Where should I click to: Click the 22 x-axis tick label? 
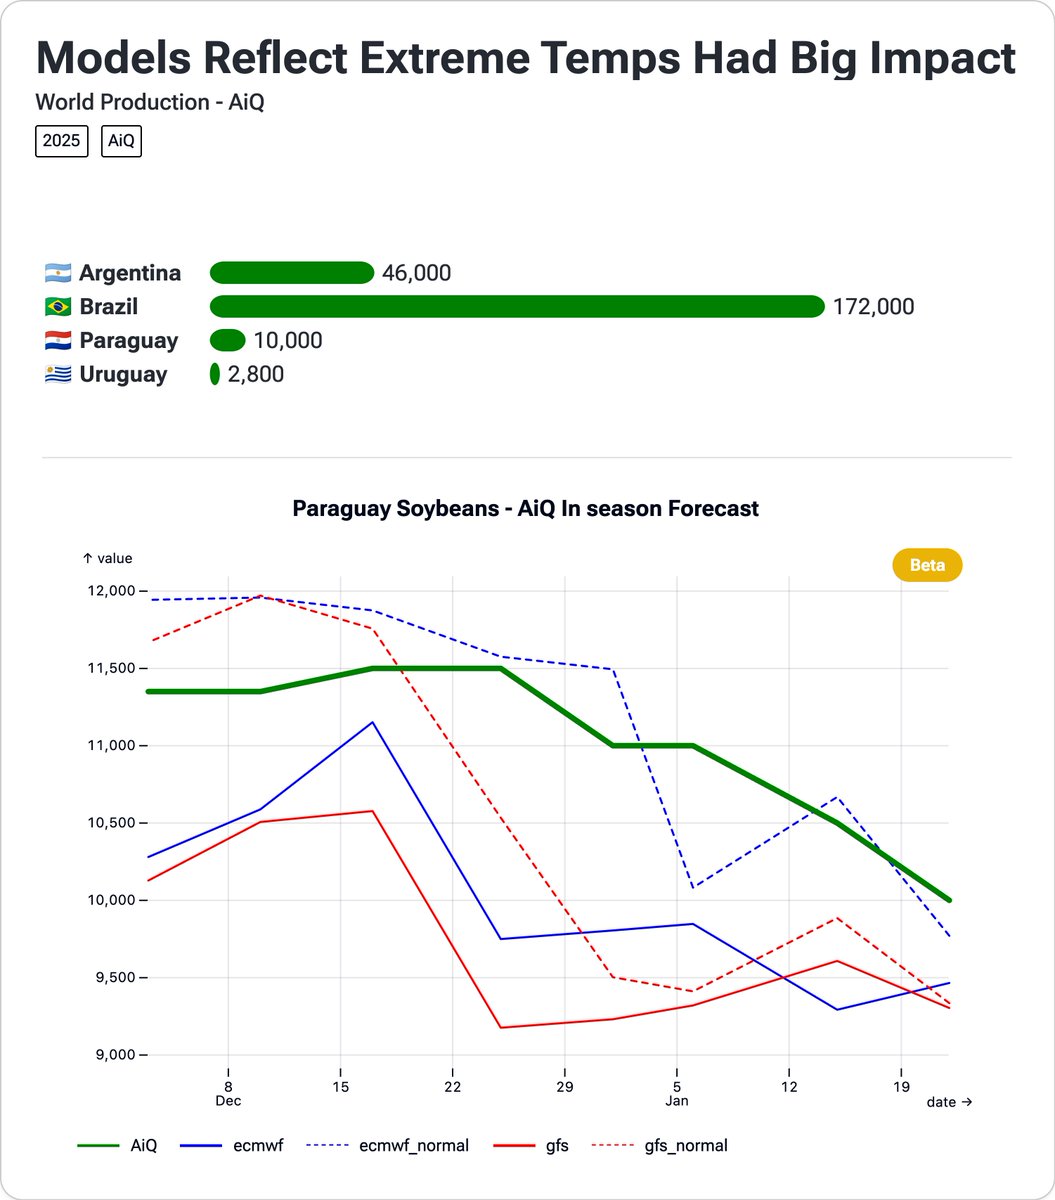pyautogui.click(x=452, y=1087)
